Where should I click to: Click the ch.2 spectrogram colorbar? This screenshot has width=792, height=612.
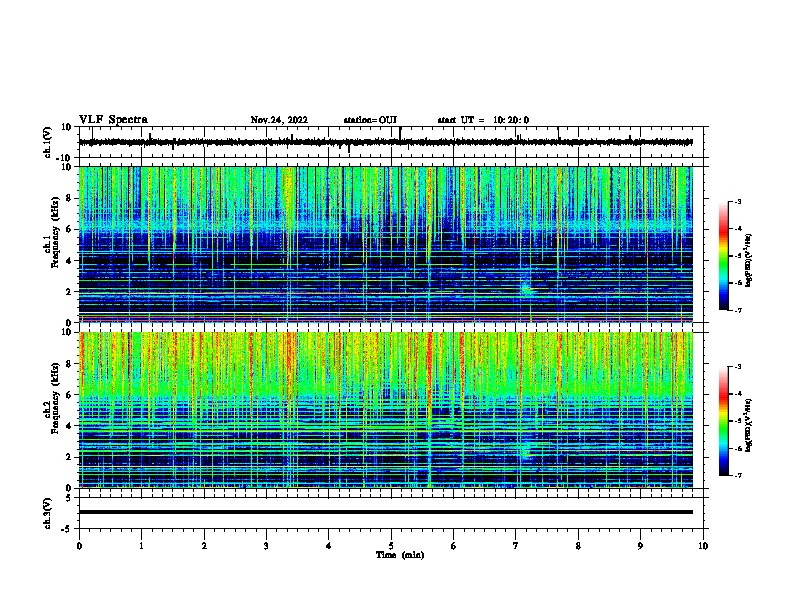(724, 421)
